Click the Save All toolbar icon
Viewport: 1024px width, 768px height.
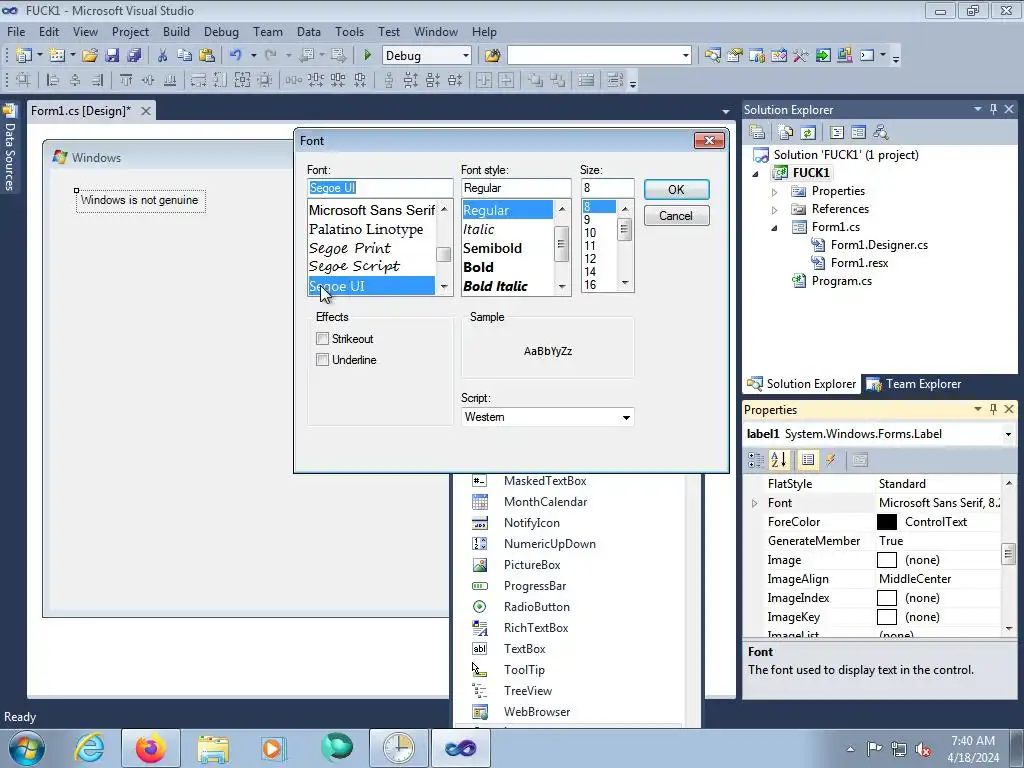[x=134, y=56]
